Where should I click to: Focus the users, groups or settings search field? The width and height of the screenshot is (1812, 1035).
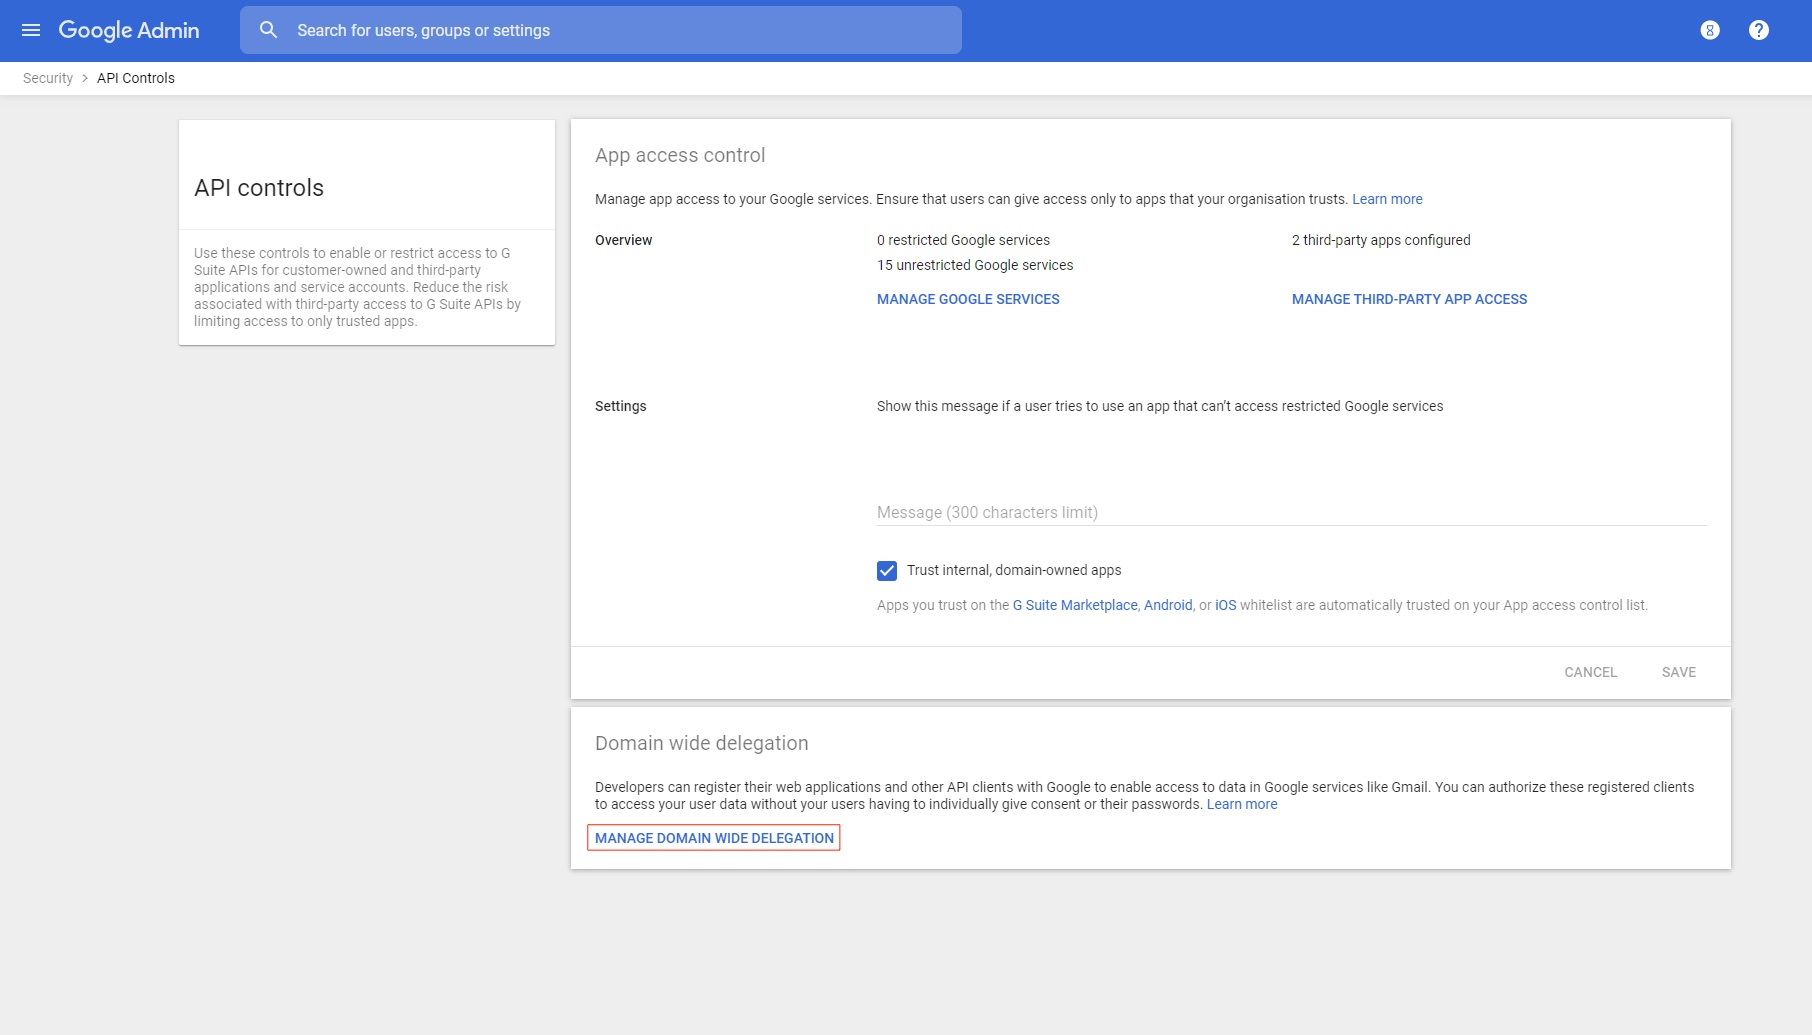tap(620, 30)
